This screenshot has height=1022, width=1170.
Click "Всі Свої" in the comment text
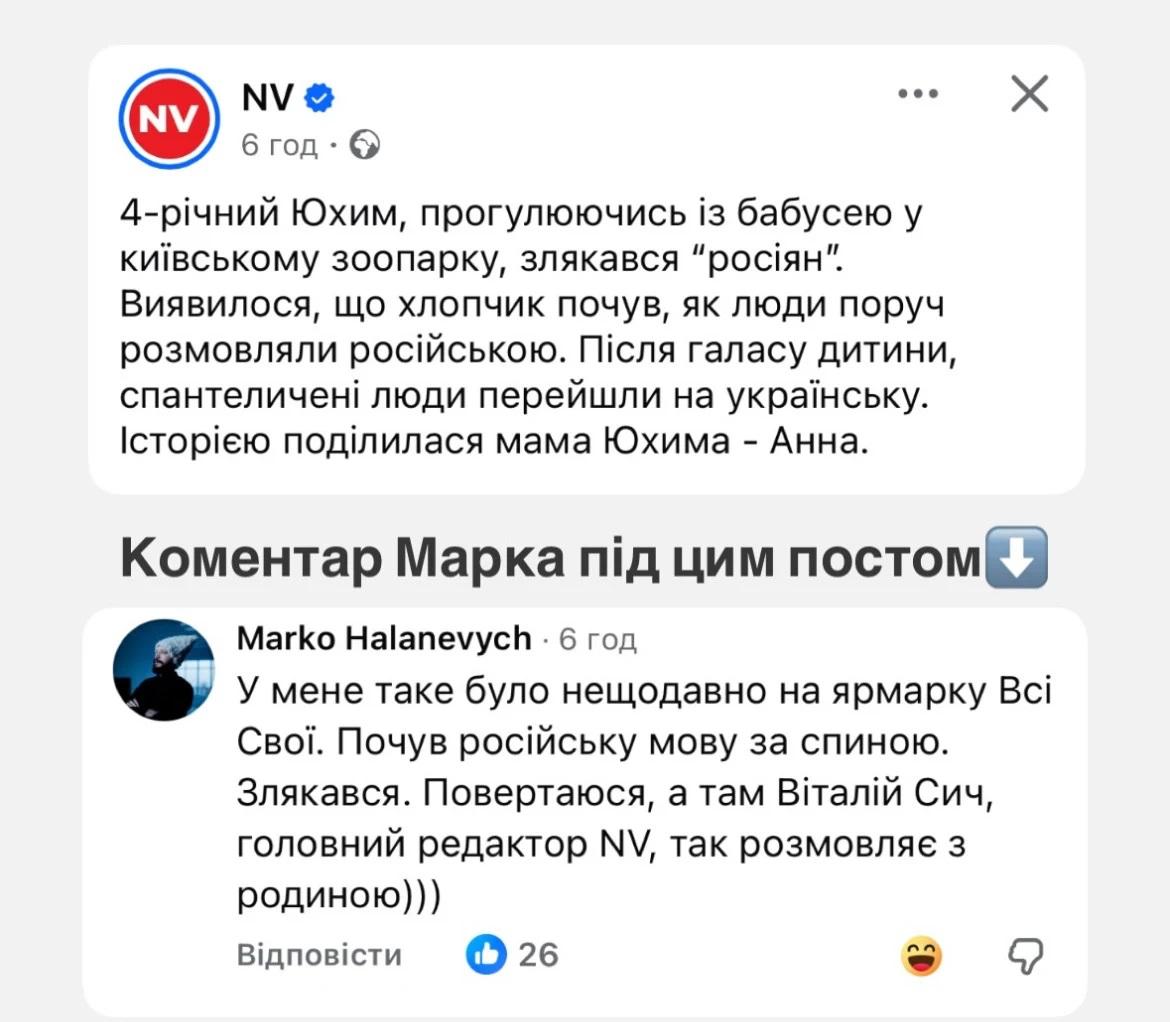pyautogui.click(x=1008, y=690)
